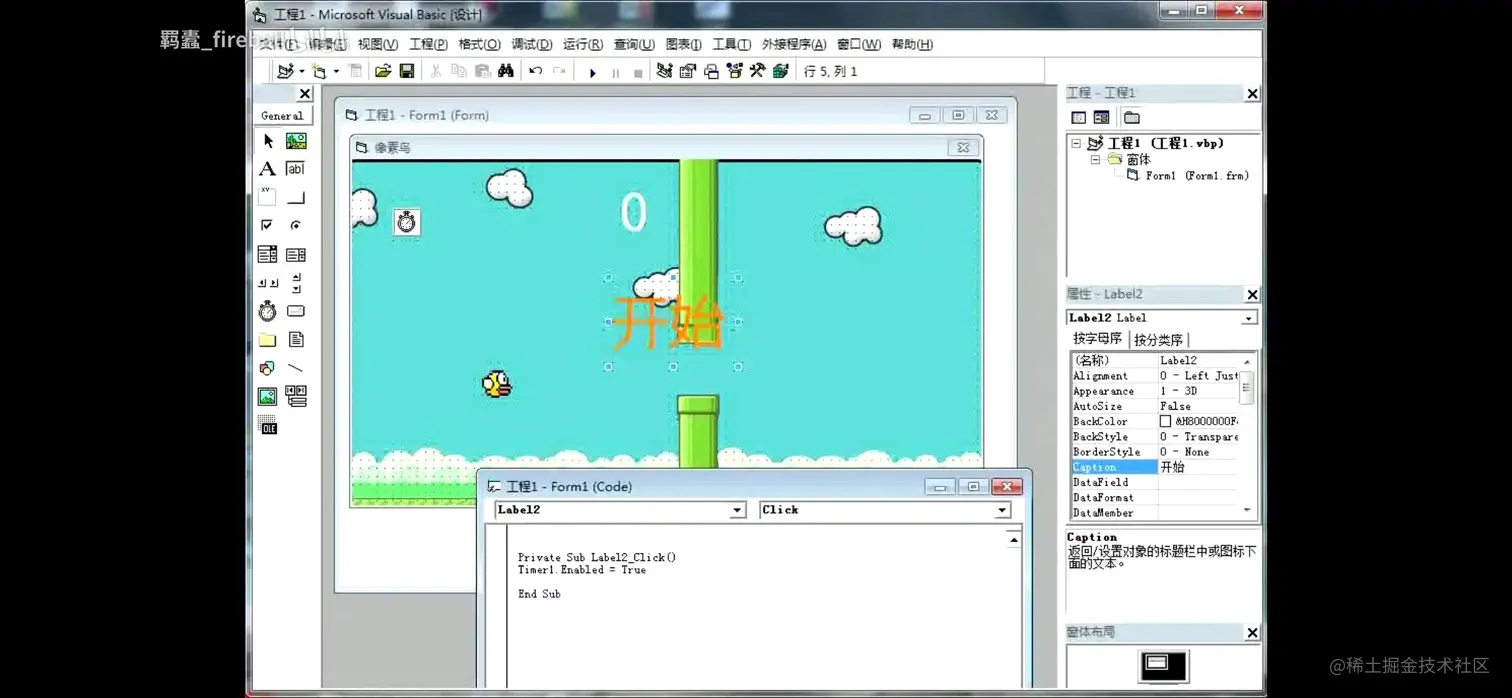Click the Undo toolbar button
Viewport: 1512px width, 698px height.
(x=536, y=71)
